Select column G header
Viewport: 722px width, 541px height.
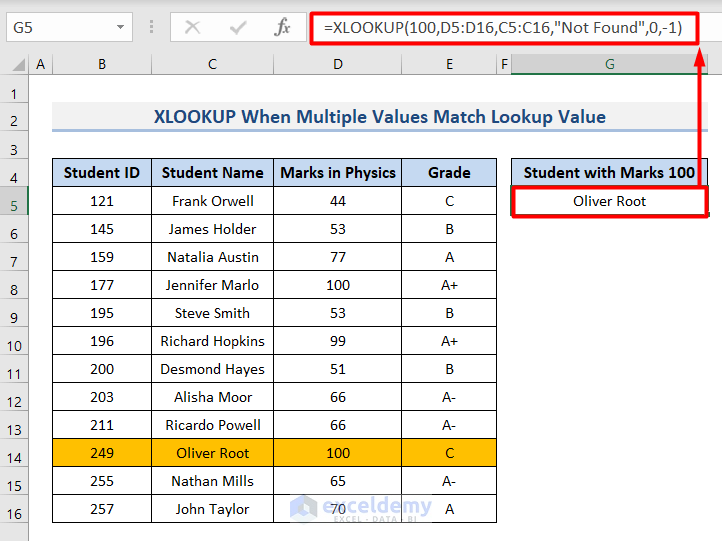click(x=609, y=65)
